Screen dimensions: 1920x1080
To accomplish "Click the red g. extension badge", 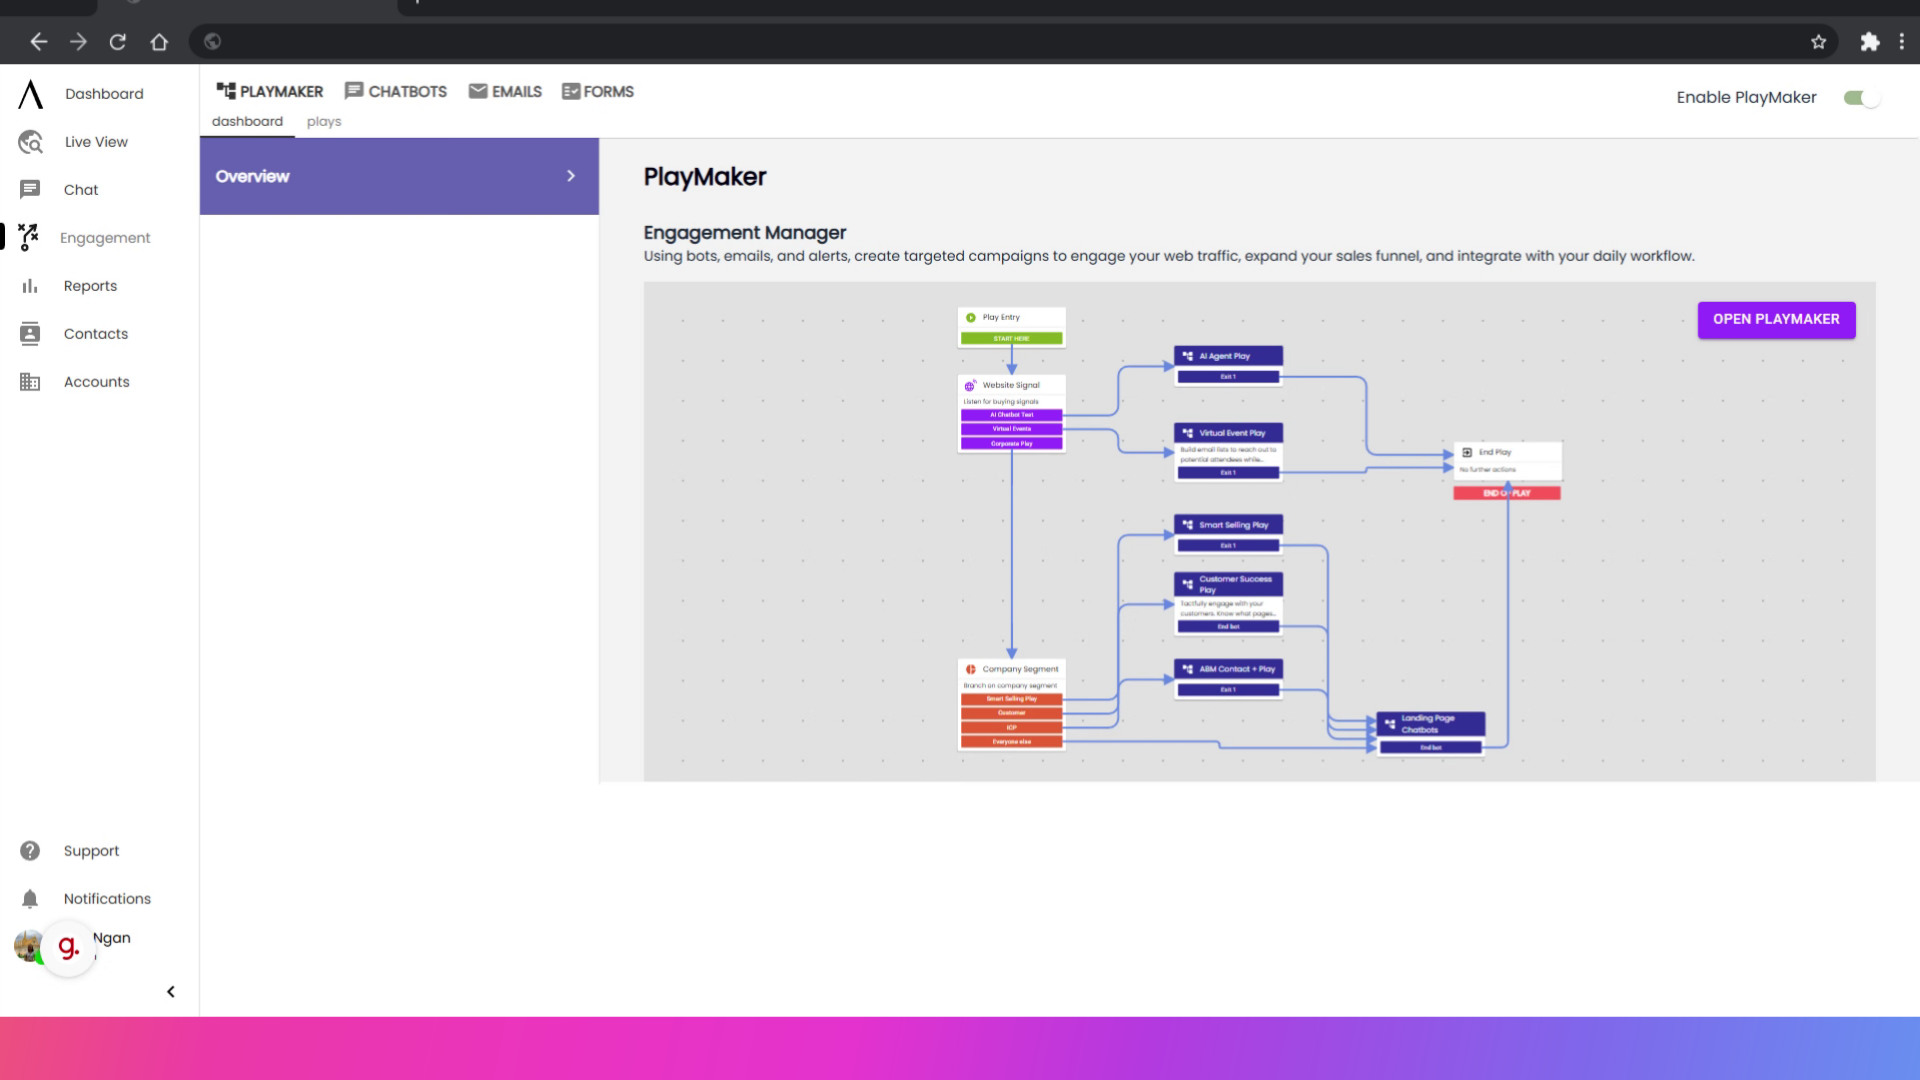I will 68,947.
